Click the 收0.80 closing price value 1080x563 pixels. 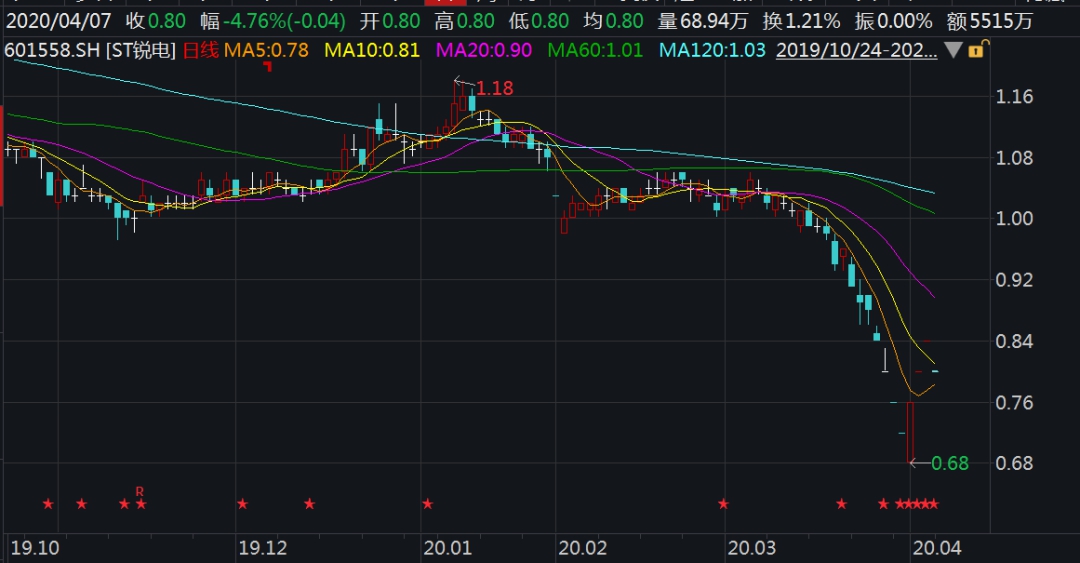pyautogui.click(x=156, y=21)
